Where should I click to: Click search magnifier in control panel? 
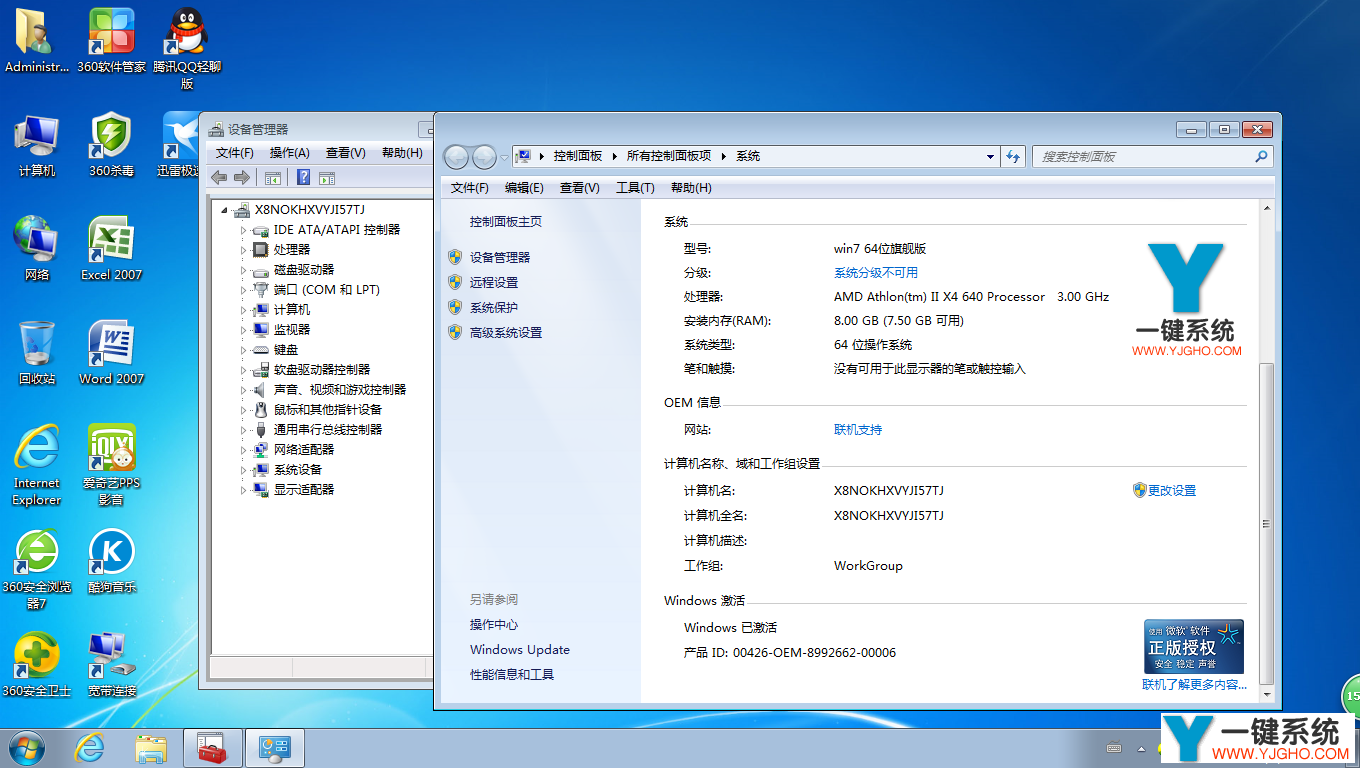pyautogui.click(x=1261, y=156)
